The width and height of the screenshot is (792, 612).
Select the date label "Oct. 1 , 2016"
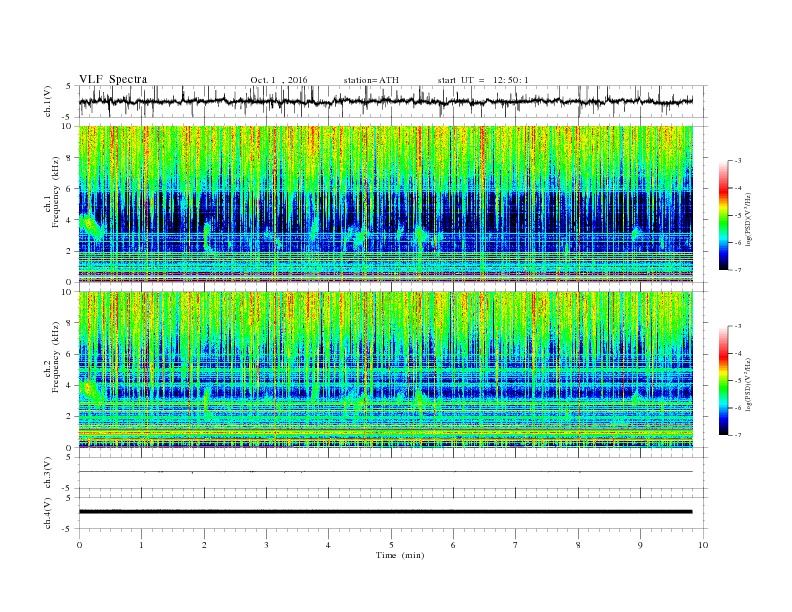click(278, 80)
